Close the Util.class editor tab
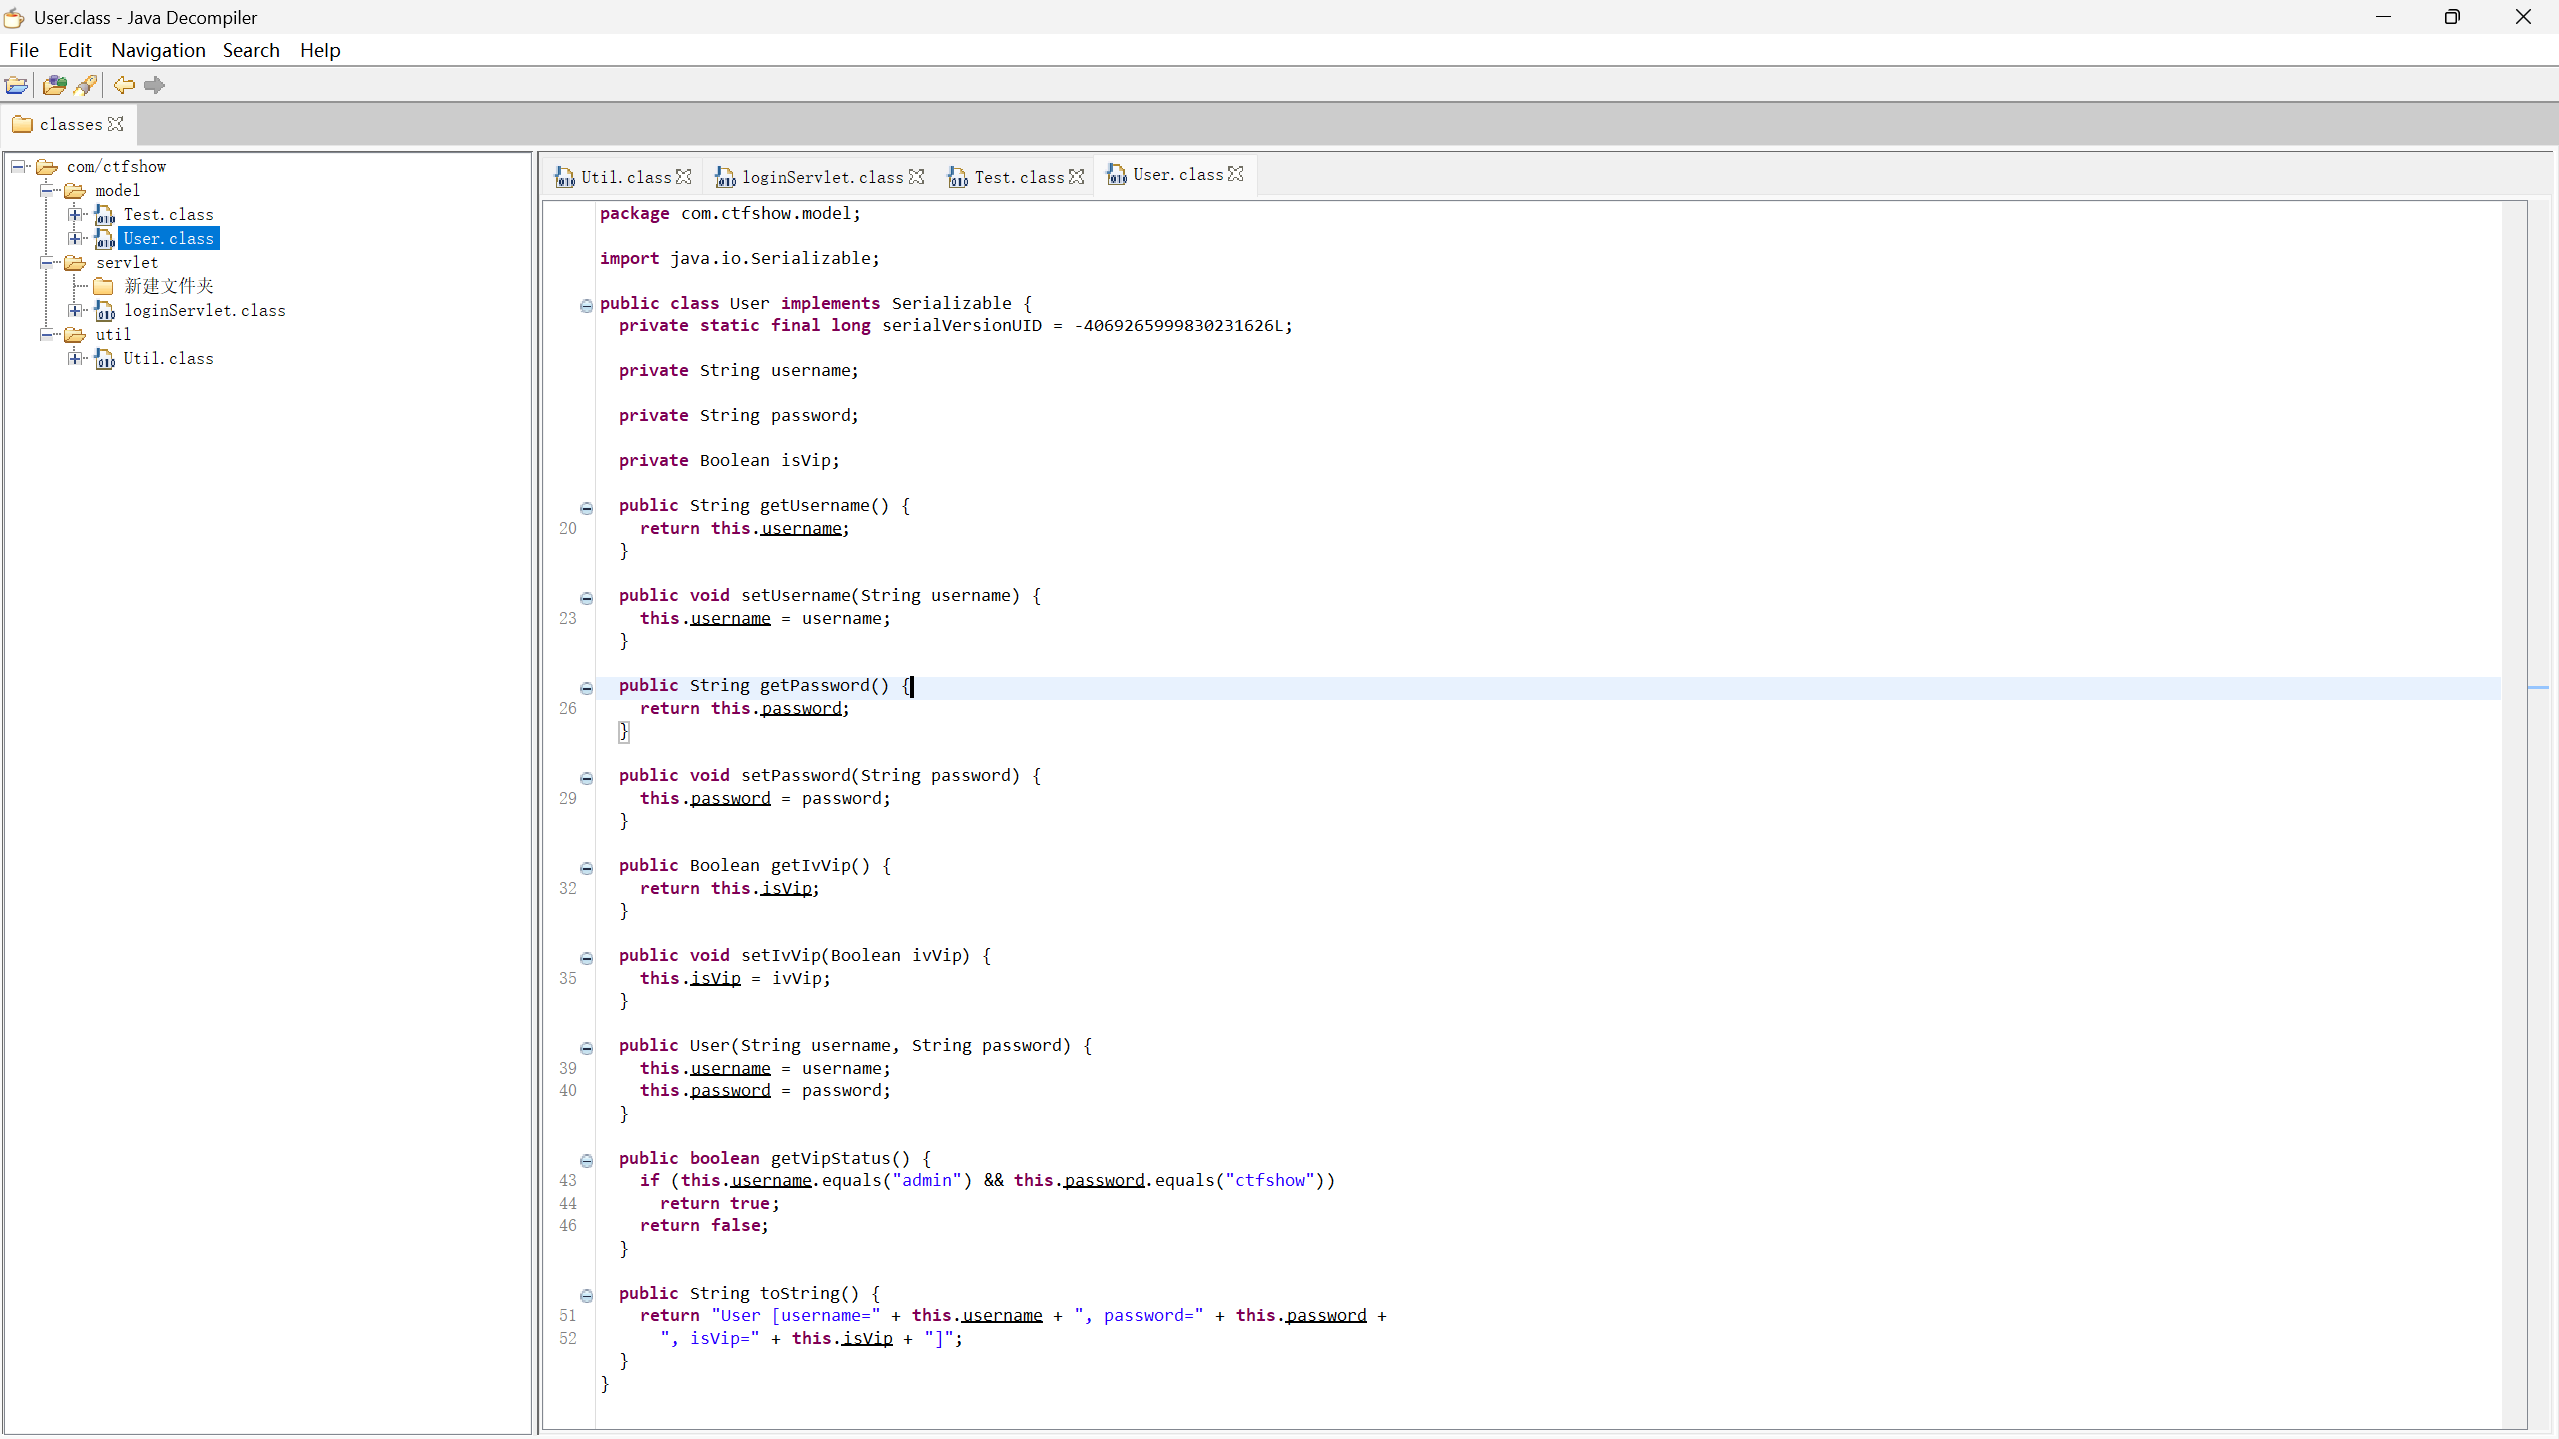Screen dimensions: 2559x1439 (x=684, y=177)
